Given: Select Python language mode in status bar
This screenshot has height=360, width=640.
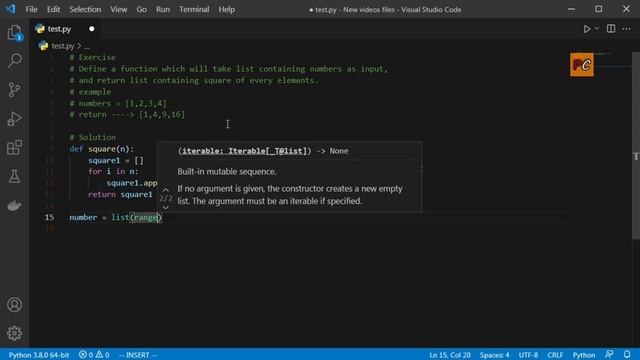Looking at the screenshot, I should click(x=584, y=355).
